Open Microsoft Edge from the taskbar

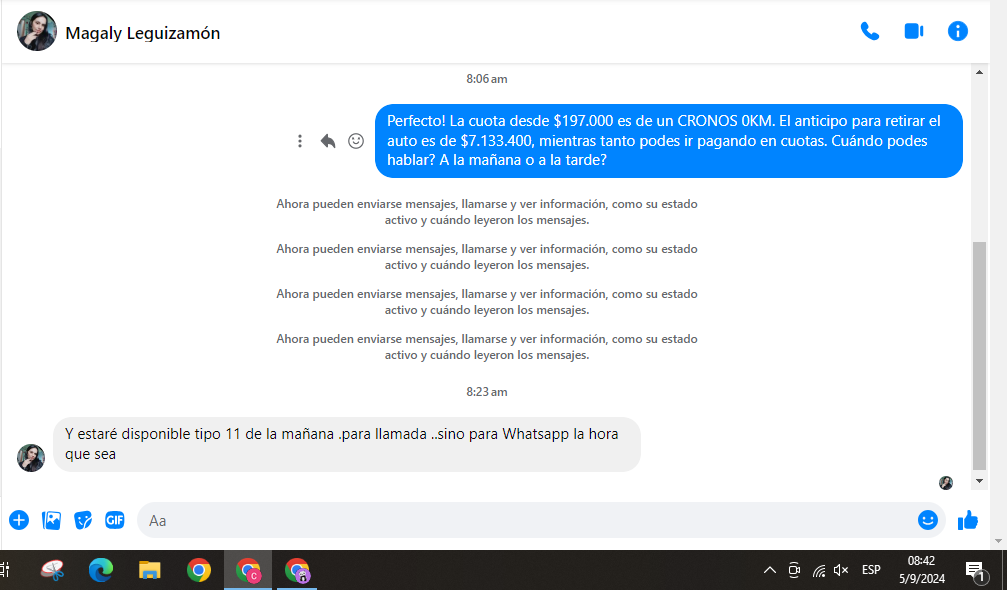[x=101, y=570]
